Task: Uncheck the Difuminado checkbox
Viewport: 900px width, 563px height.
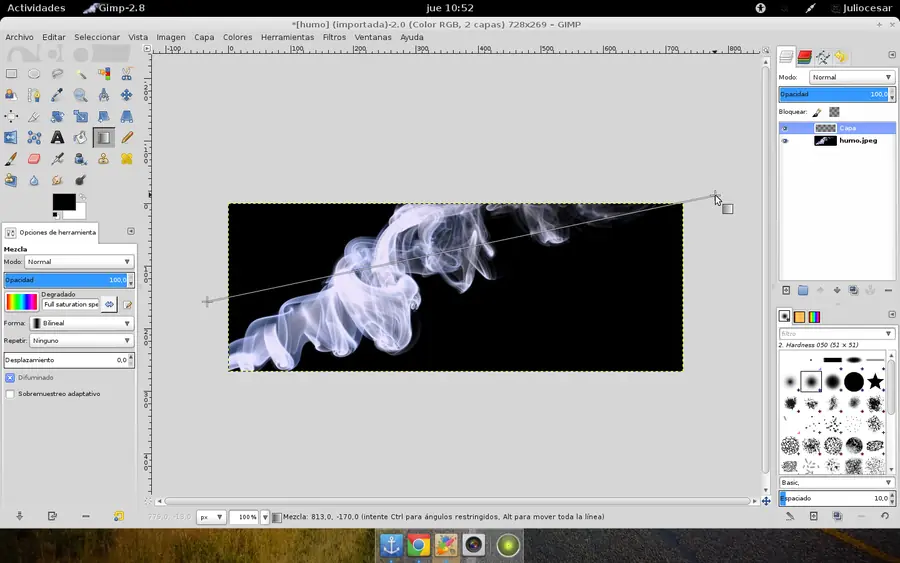Action: (x=10, y=378)
